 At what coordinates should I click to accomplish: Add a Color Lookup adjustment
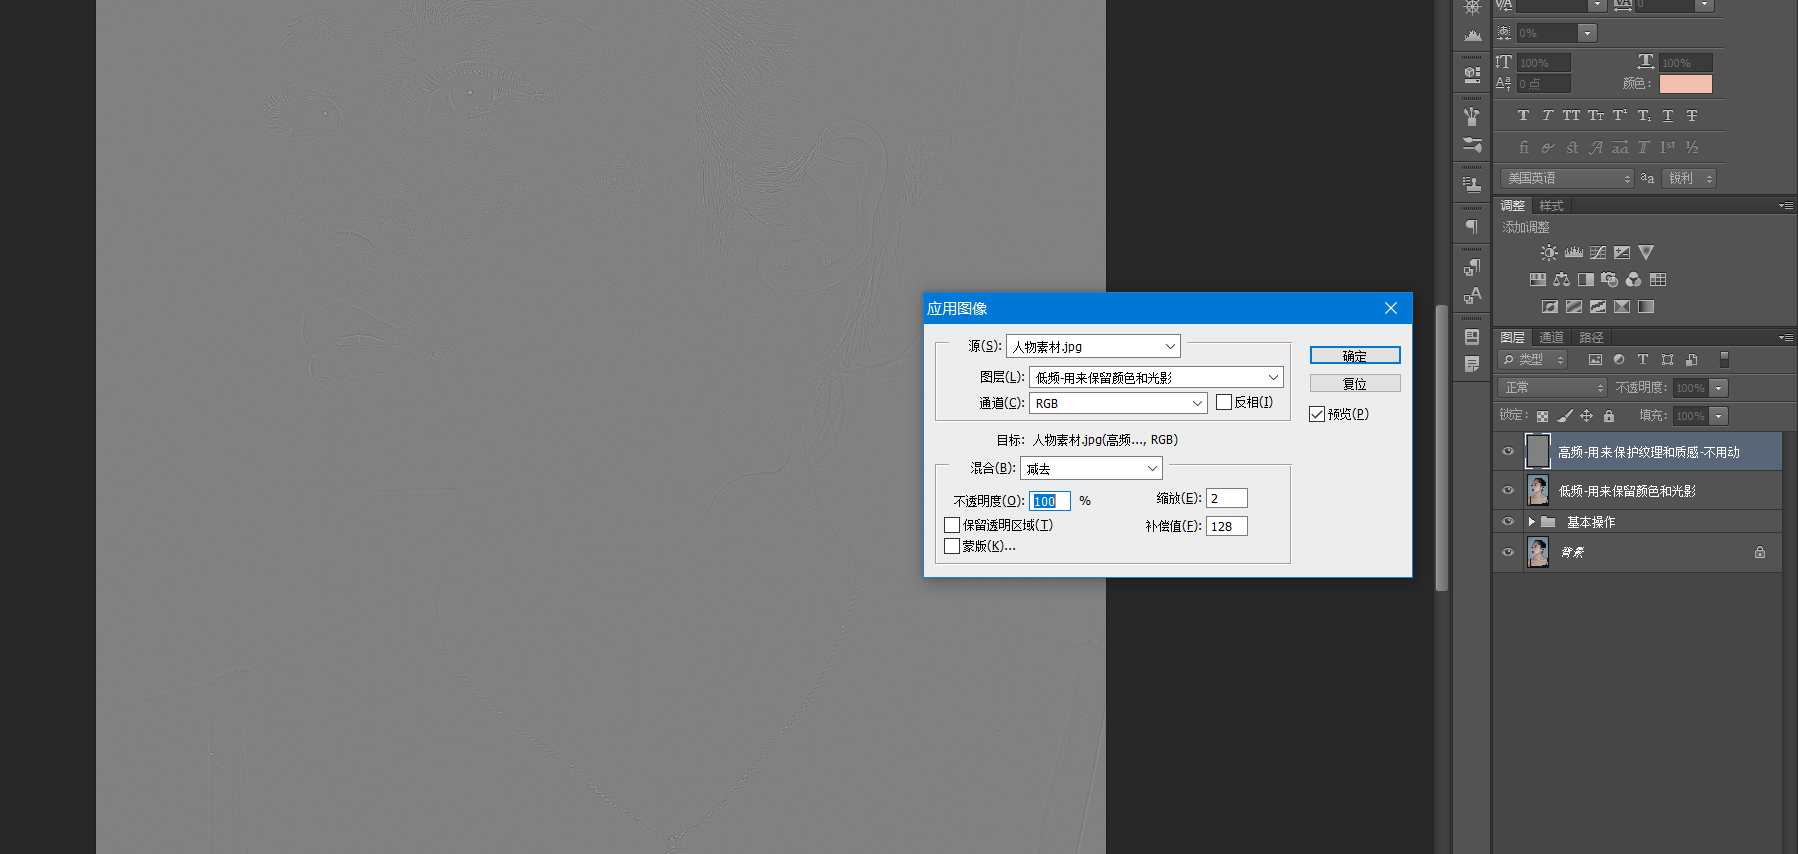pyautogui.click(x=1658, y=279)
